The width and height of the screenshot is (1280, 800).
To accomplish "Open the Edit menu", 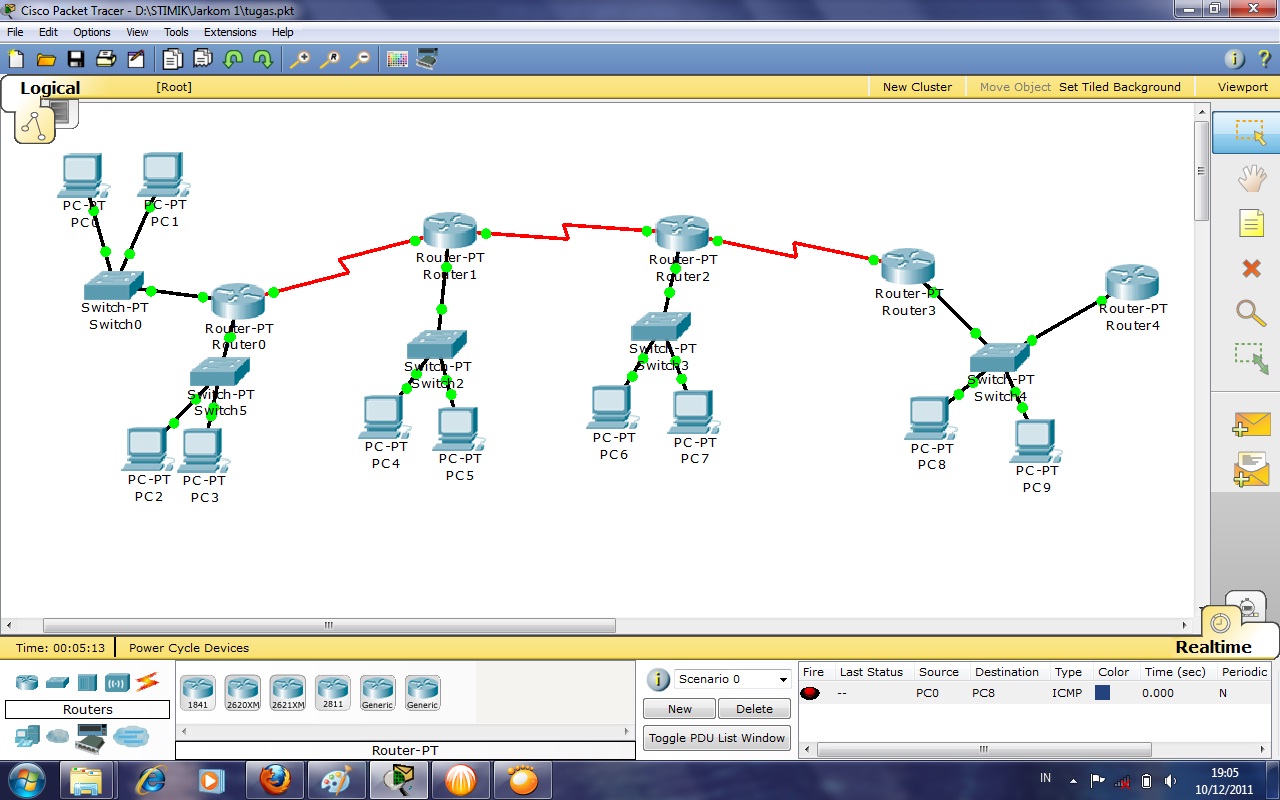I will 48,32.
